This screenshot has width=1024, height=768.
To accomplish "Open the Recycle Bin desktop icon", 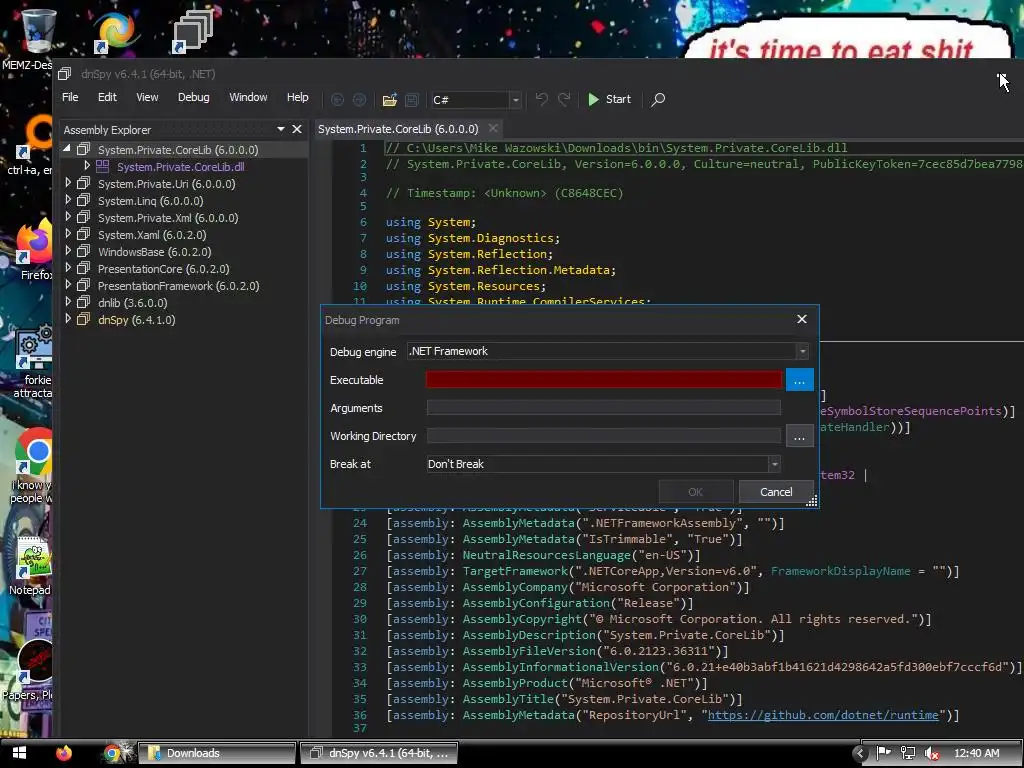I will click(37, 31).
